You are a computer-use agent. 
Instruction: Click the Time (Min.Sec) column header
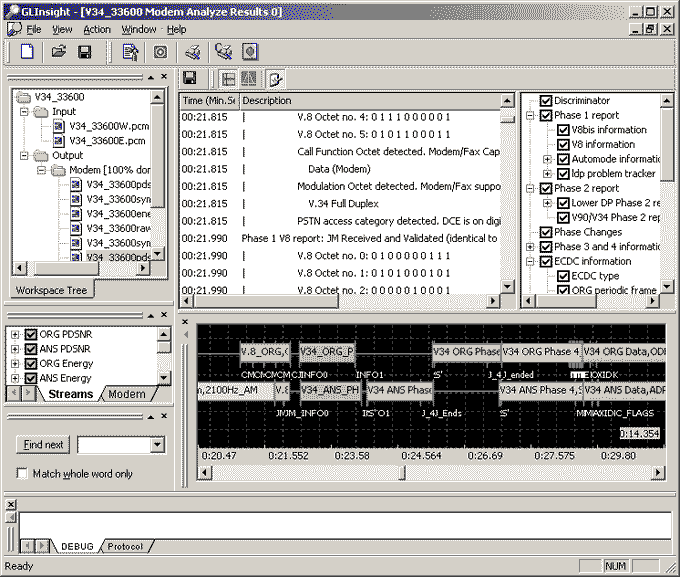(210, 101)
